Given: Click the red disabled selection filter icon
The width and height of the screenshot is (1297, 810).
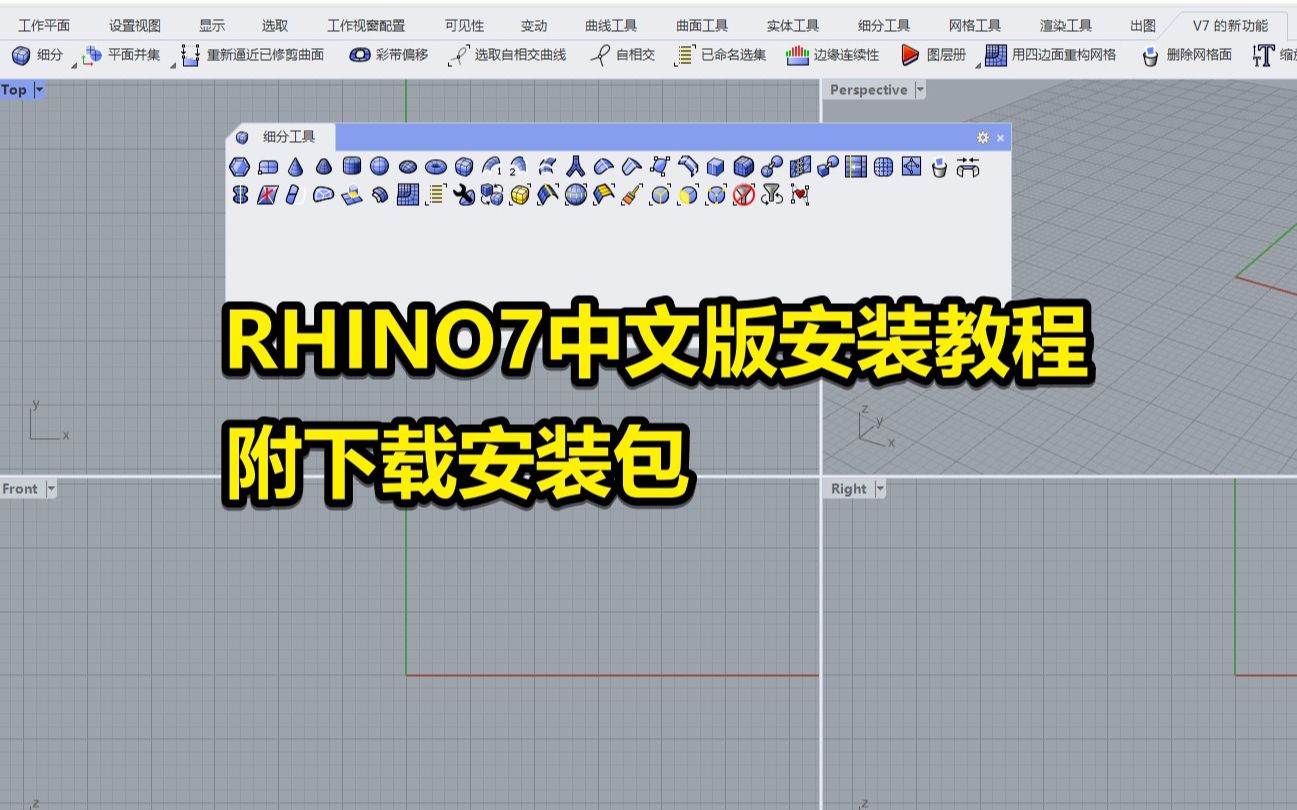Looking at the screenshot, I should point(743,195).
